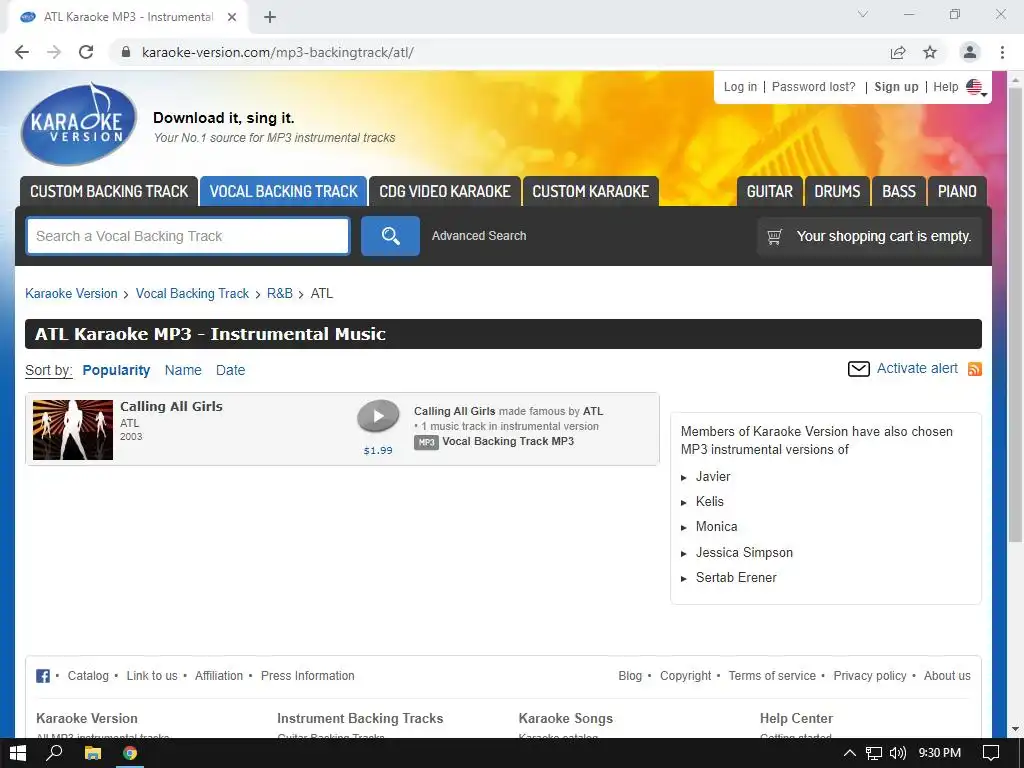Image resolution: width=1024 pixels, height=768 pixels.
Task: Open Windows taskbar search
Action: 55,753
